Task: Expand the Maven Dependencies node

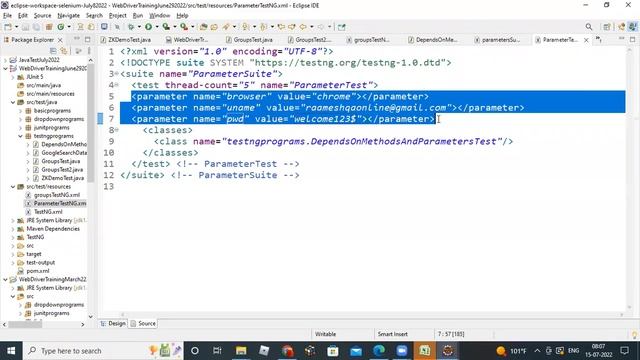Action: click(x=13, y=229)
